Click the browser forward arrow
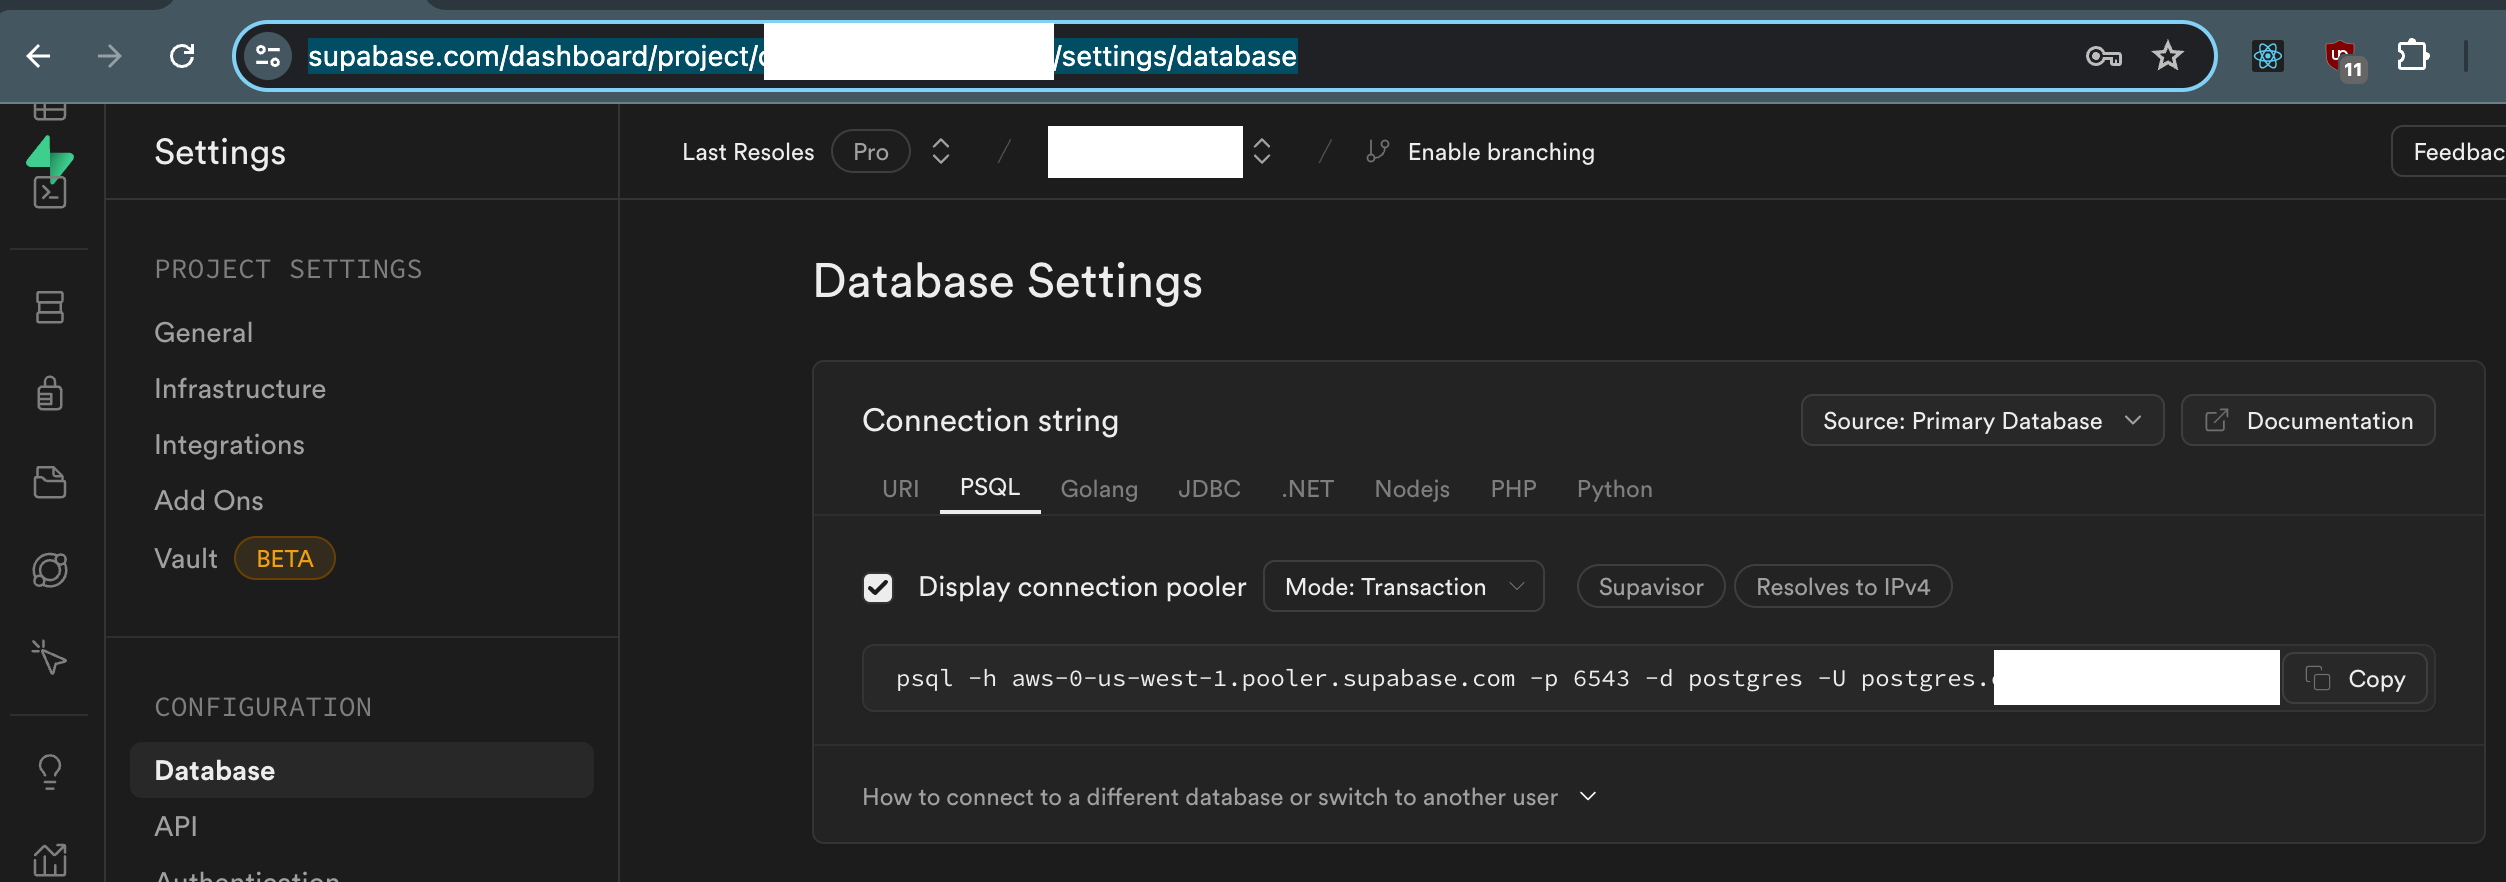This screenshot has height=882, width=2506. tap(109, 56)
